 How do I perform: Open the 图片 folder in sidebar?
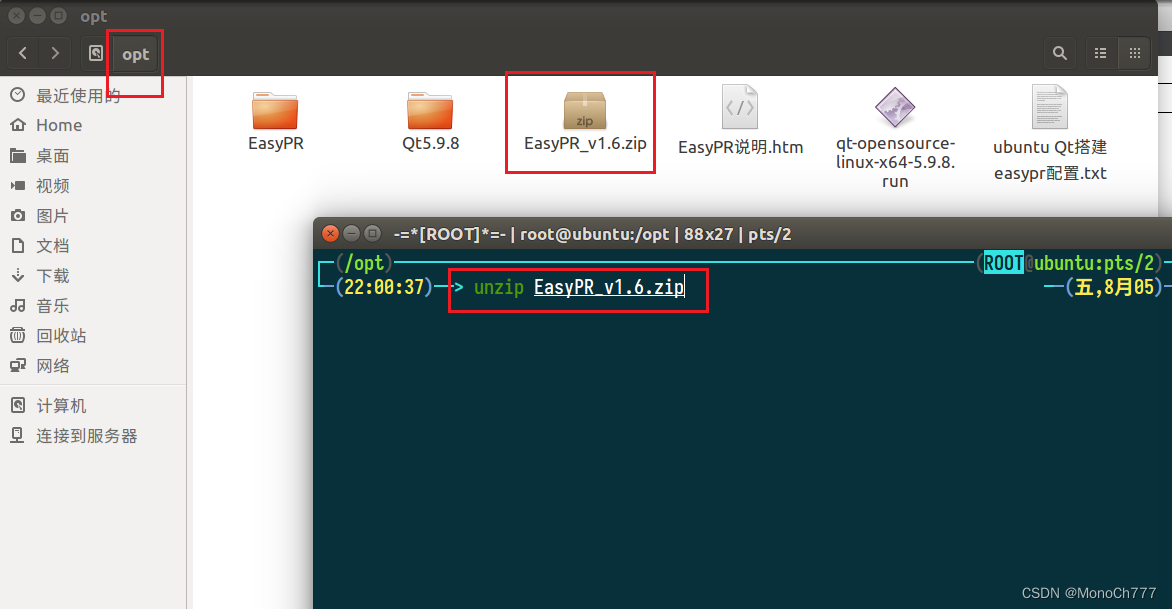pyautogui.click(x=55, y=215)
